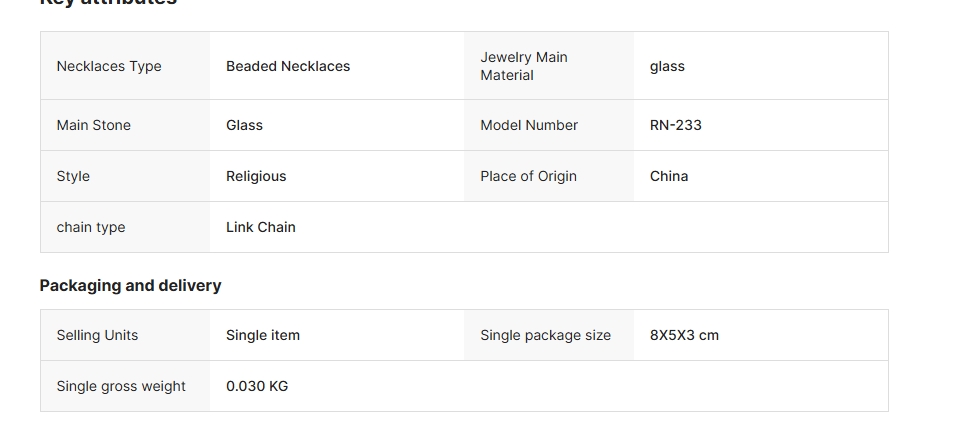Click the Necklaces Type label cell
Image resolution: width=980 pixels, height=427 pixels.
click(x=109, y=66)
